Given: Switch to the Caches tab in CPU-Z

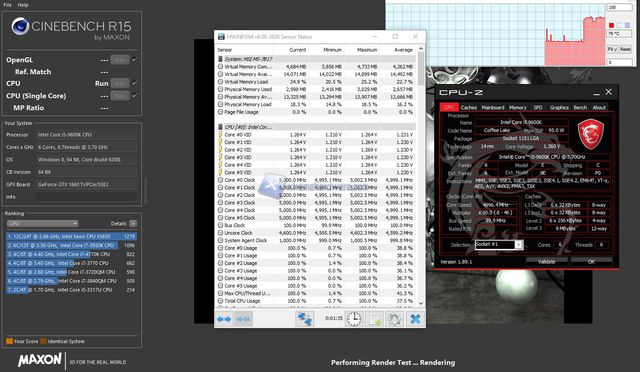Looking at the screenshot, I should click(469, 107).
